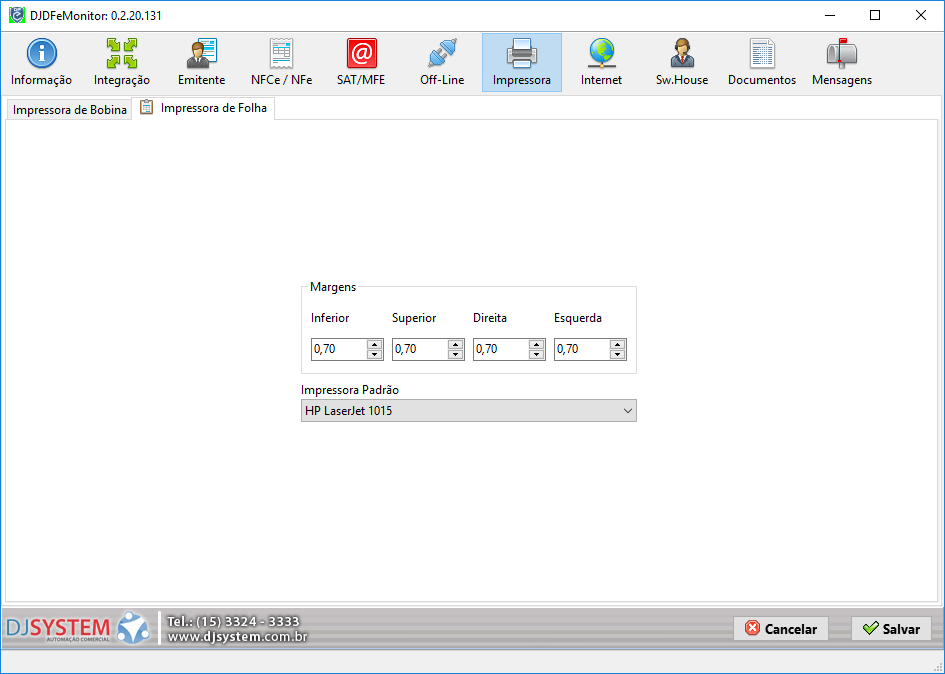Select the Impressora de Folha tab
This screenshot has height=674, width=945.
(204, 108)
